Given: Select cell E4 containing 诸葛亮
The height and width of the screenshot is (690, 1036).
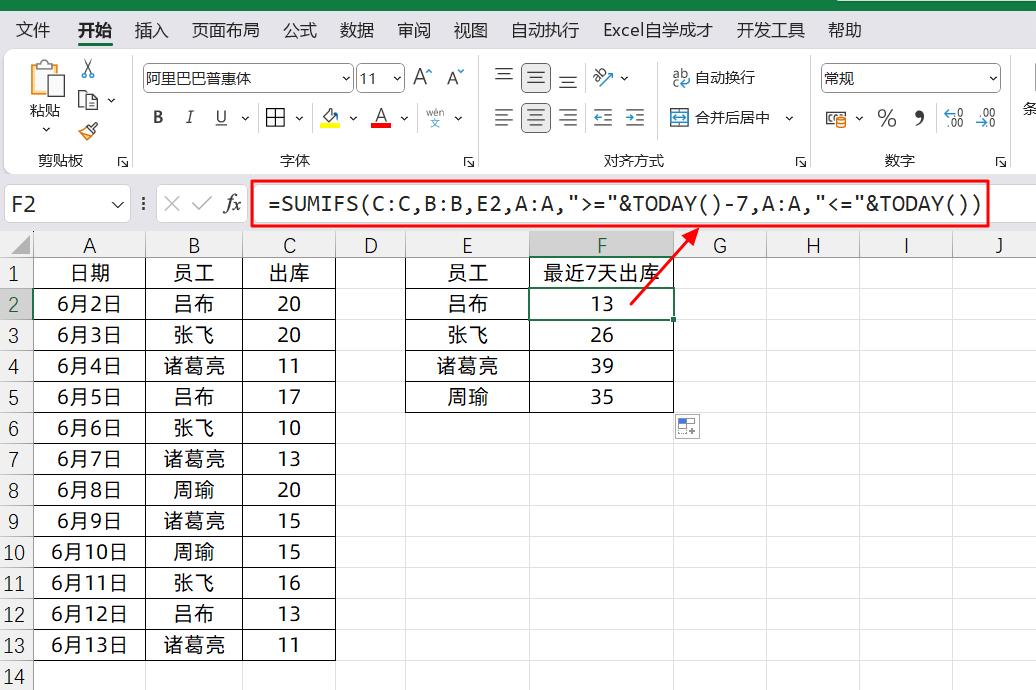Looking at the screenshot, I should [467, 365].
